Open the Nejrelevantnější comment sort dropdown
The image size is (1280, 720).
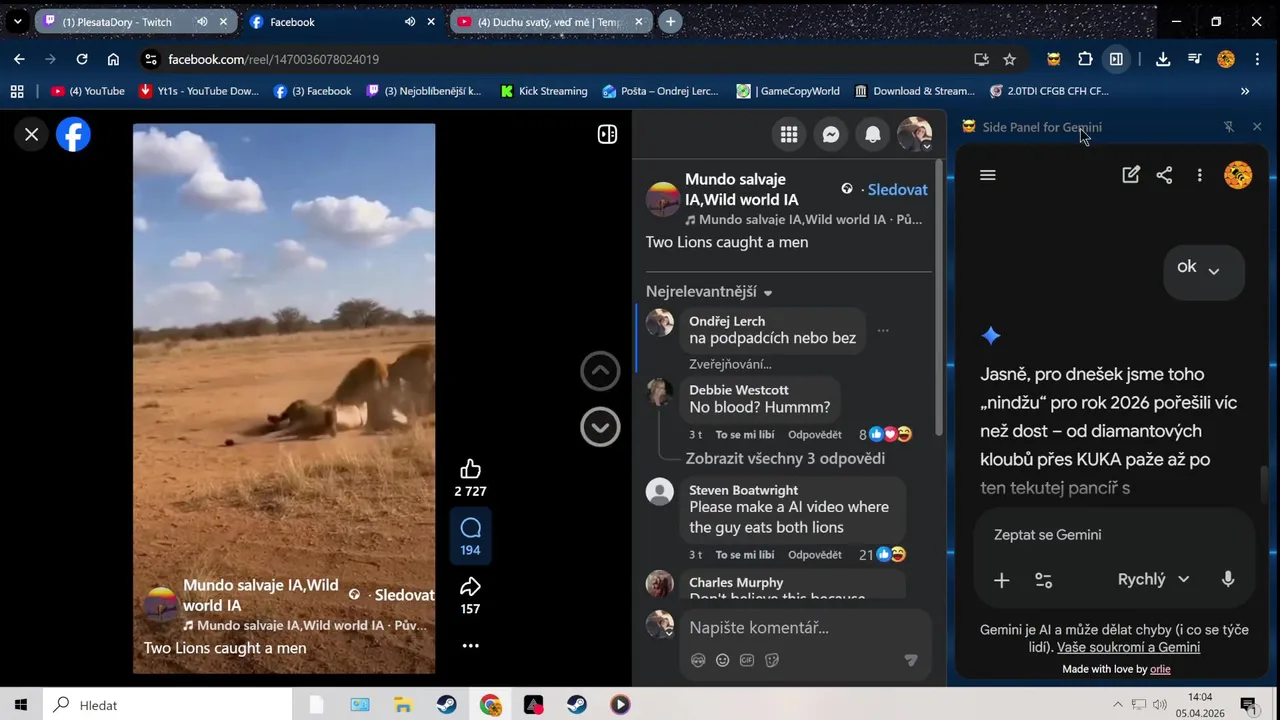click(x=709, y=292)
